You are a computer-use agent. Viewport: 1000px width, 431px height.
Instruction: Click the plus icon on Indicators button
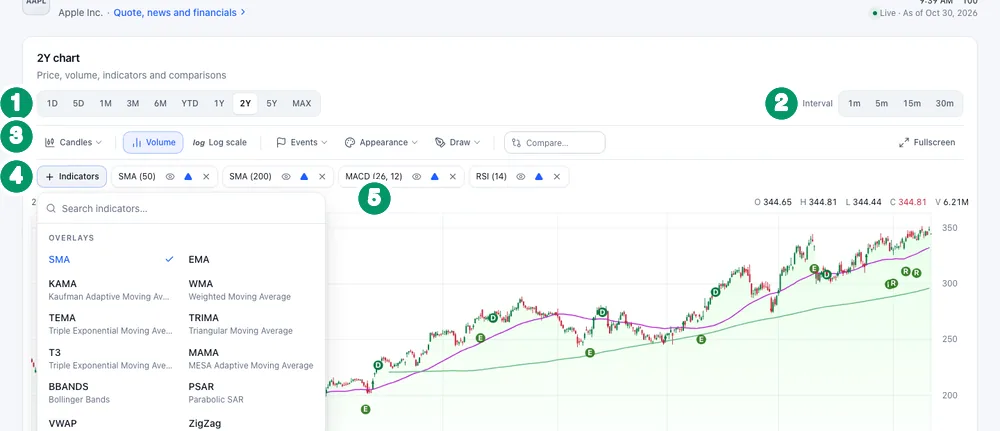50,177
